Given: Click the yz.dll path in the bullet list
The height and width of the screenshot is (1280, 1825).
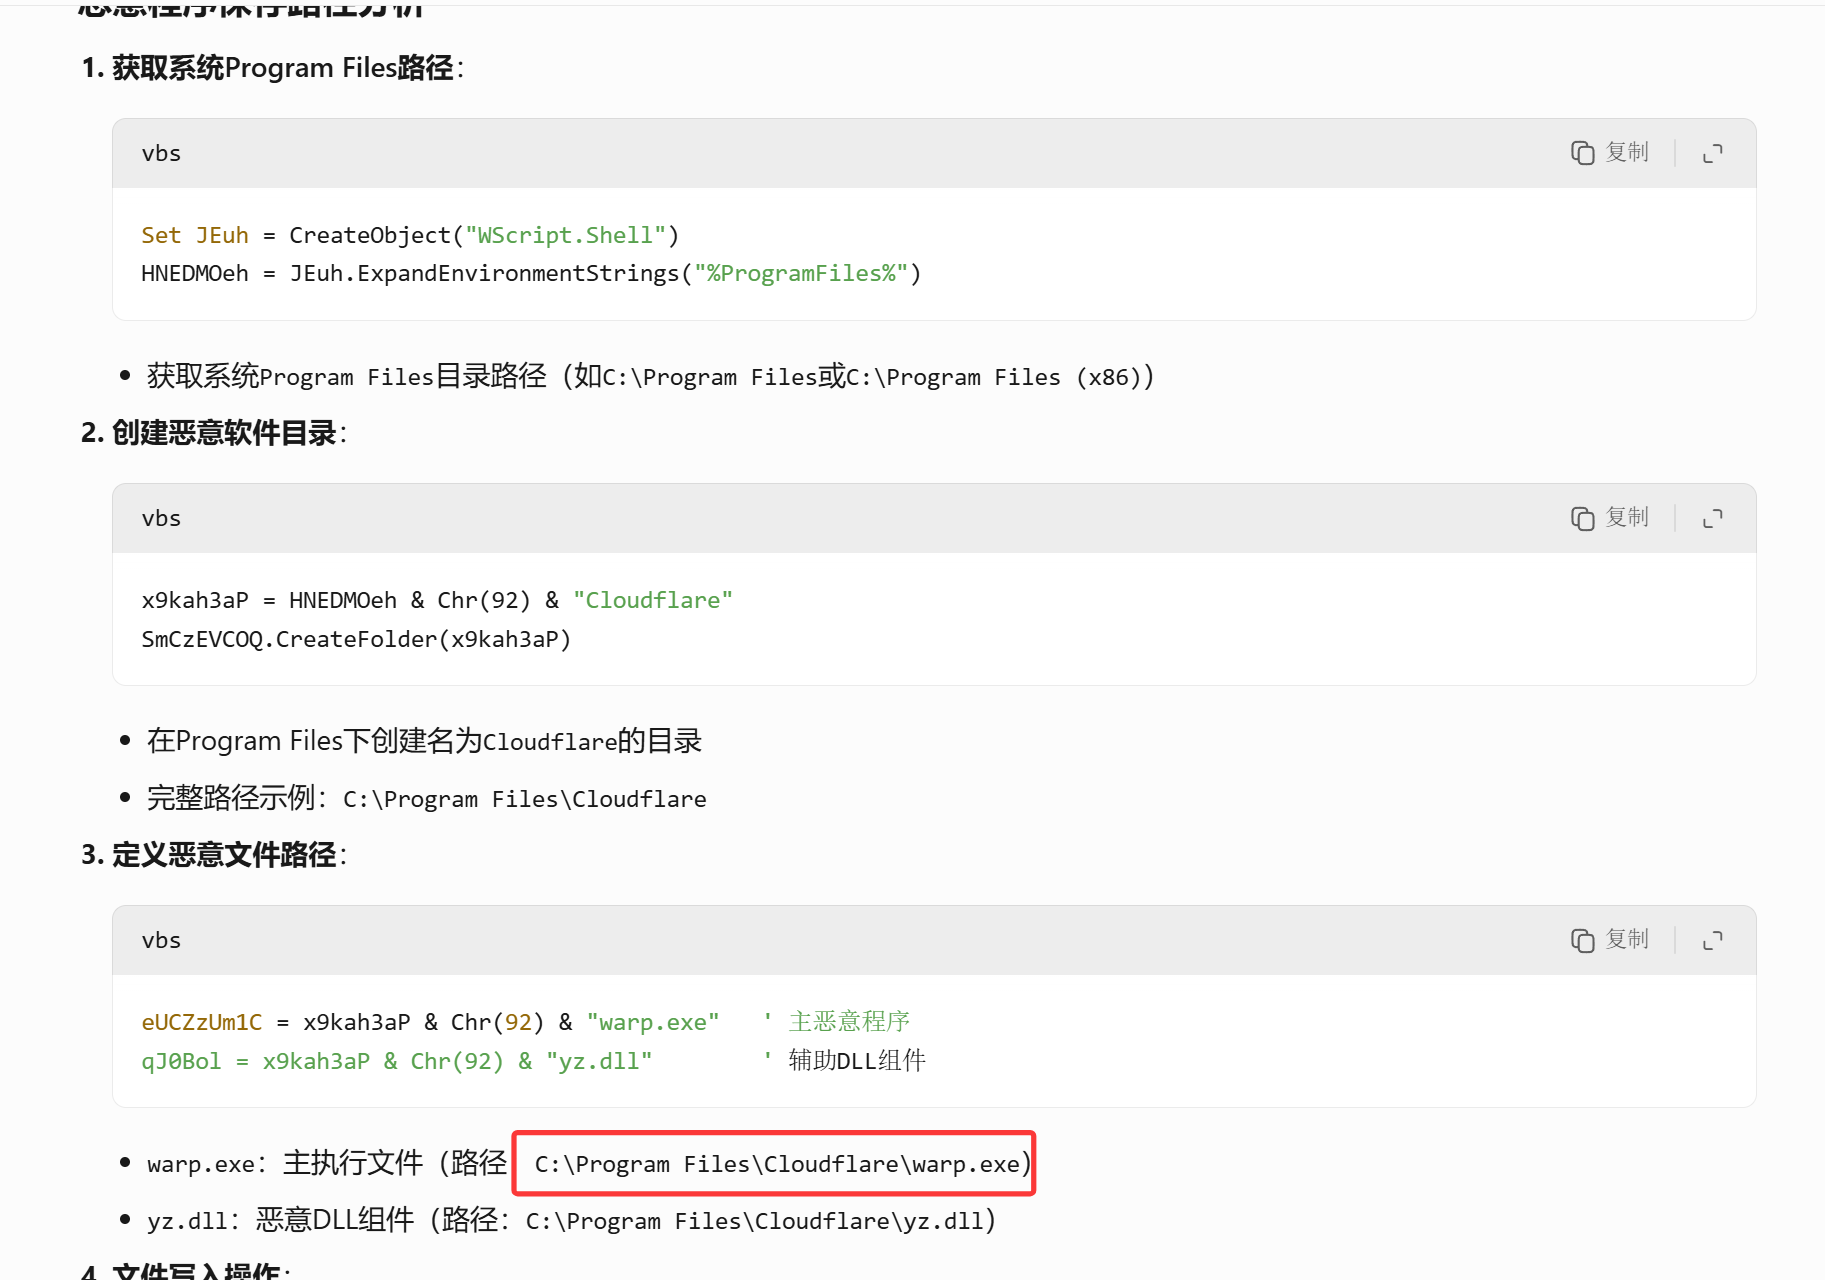Looking at the screenshot, I should coord(754,1221).
